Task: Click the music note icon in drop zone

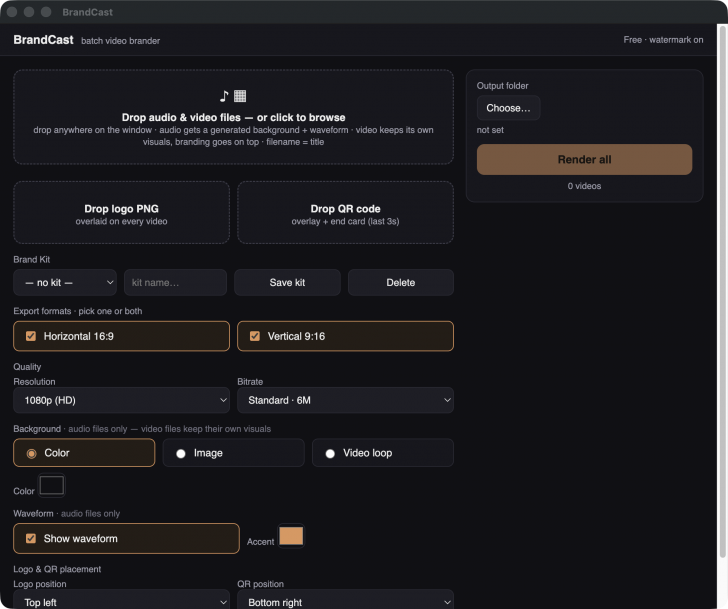Action: pyautogui.click(x=224, y=96)
